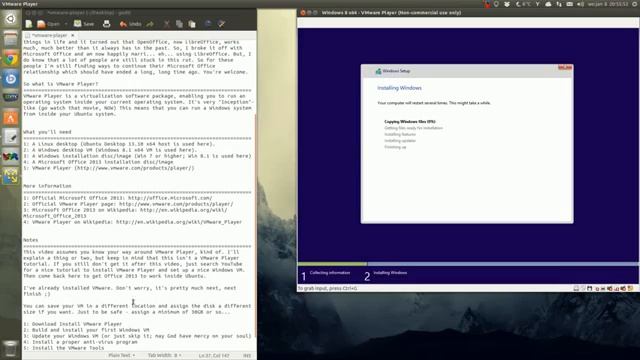
Task: Close the vmware-player document tab
Action: tap(73, 36)
